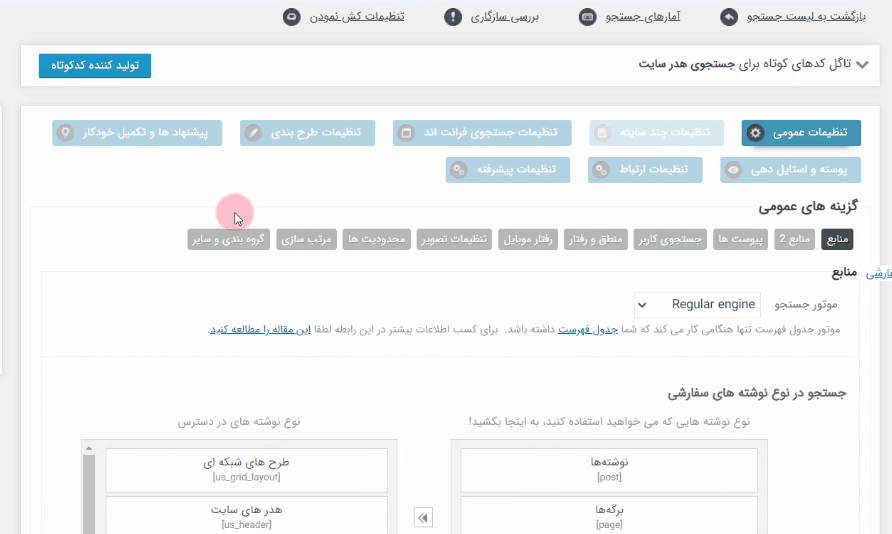892x534 pixels.
Task: Open تنظیمات پیشرفته settings section
Action: pyautogui.click(x=507, y=170)
